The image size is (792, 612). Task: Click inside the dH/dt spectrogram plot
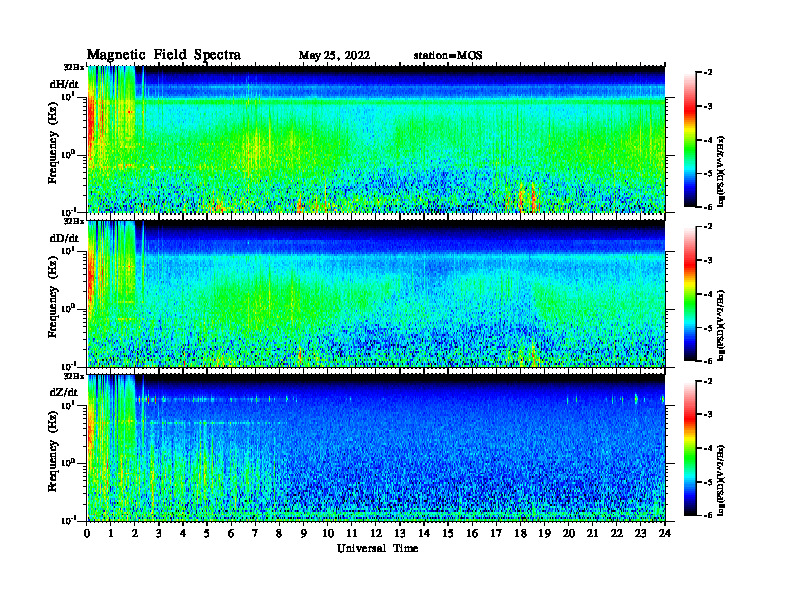376,139
